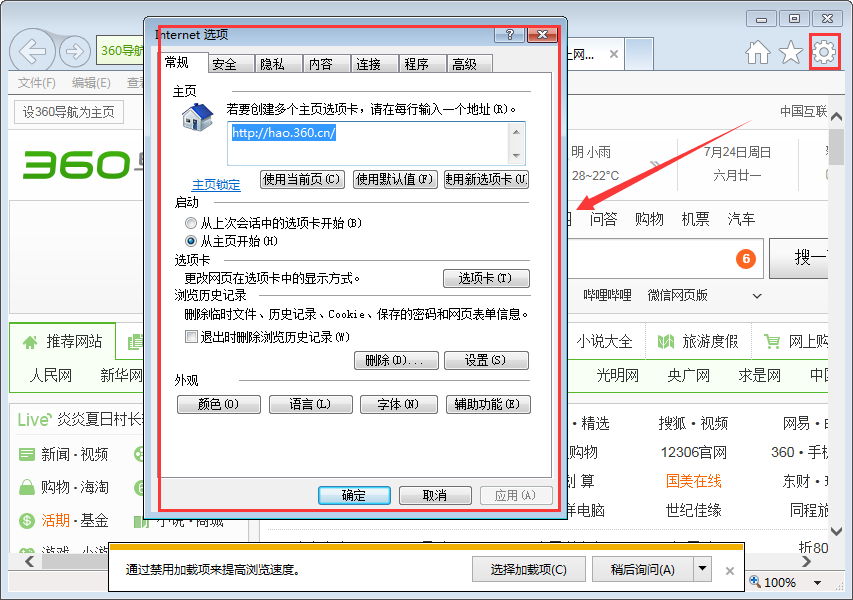Click 稍后询问(A) button
This screenshot has height=600, width=853.
click(x=642, y=570)
